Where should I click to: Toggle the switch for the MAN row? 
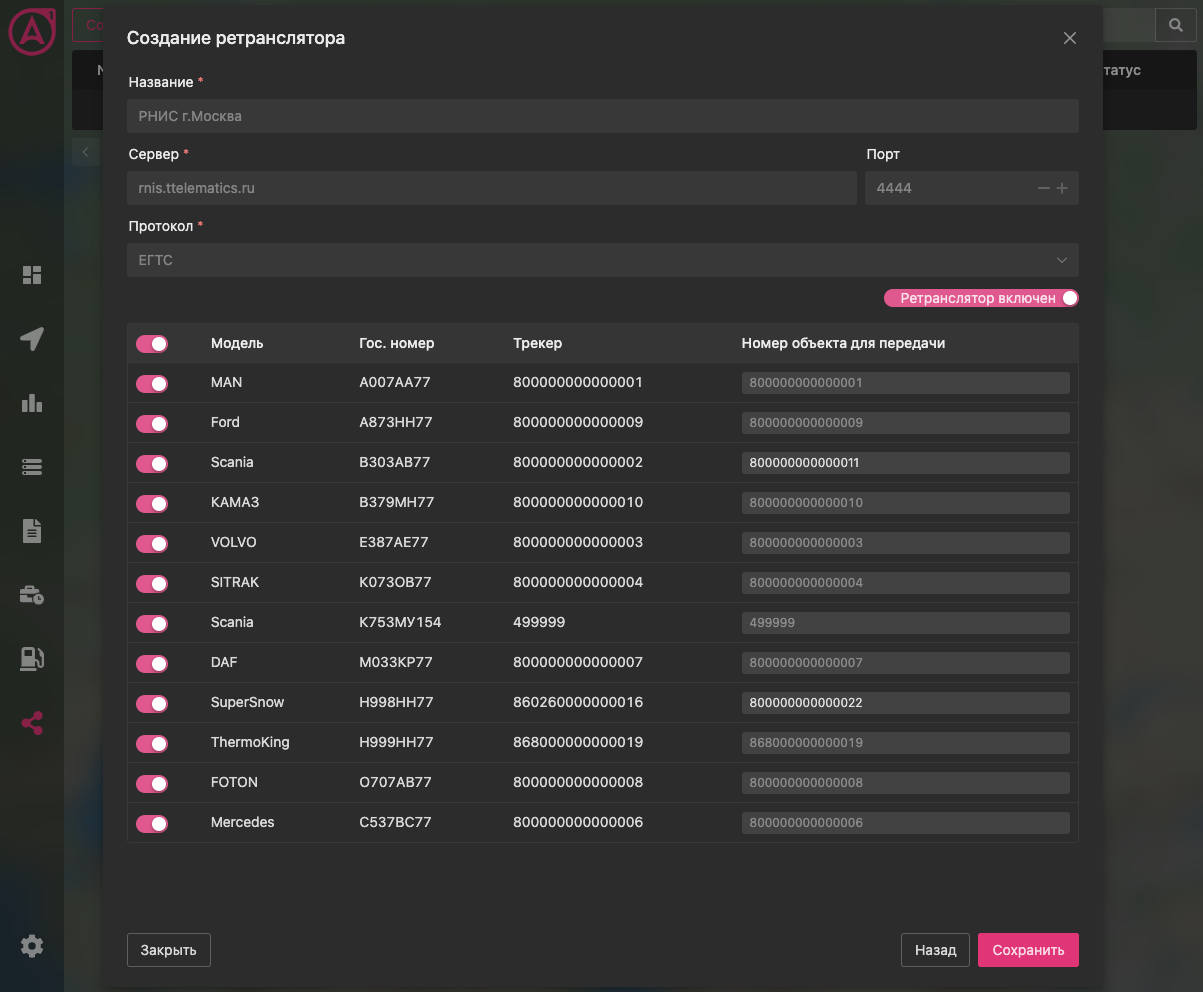152,384
